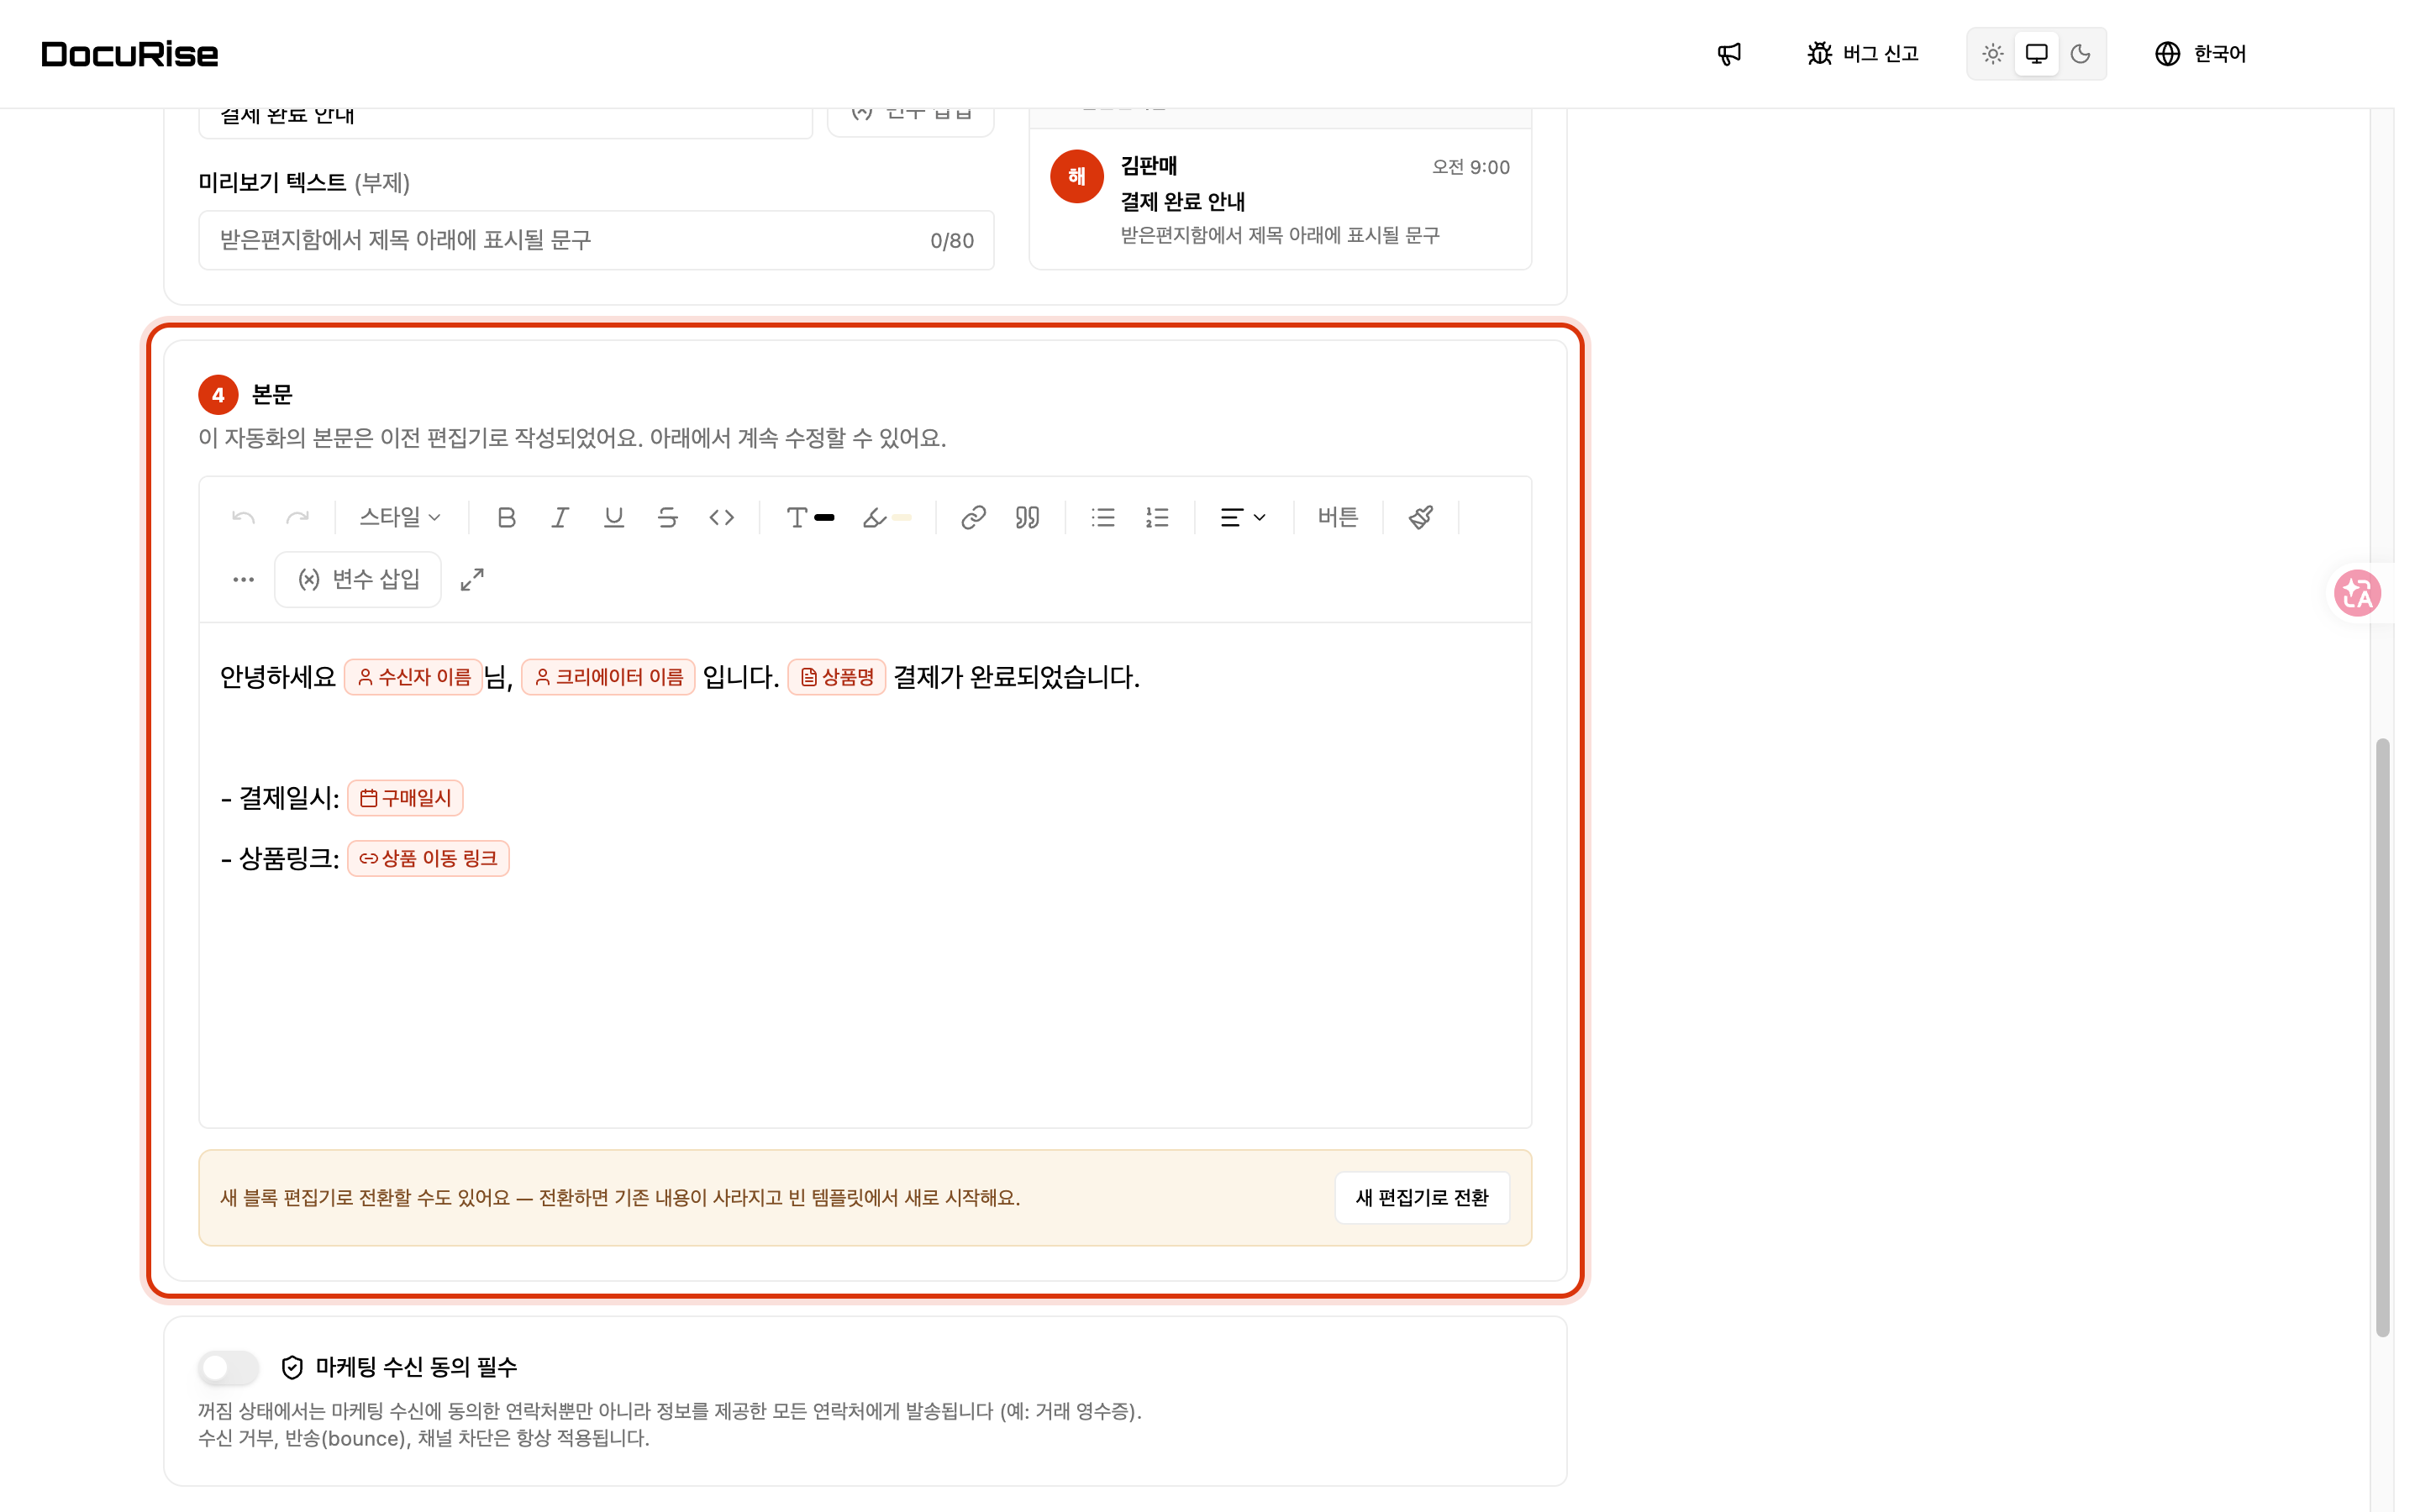Select the 크리에이터 이름 variable chip
The height and width of the screenshot is (1512, 2420).
608,677
